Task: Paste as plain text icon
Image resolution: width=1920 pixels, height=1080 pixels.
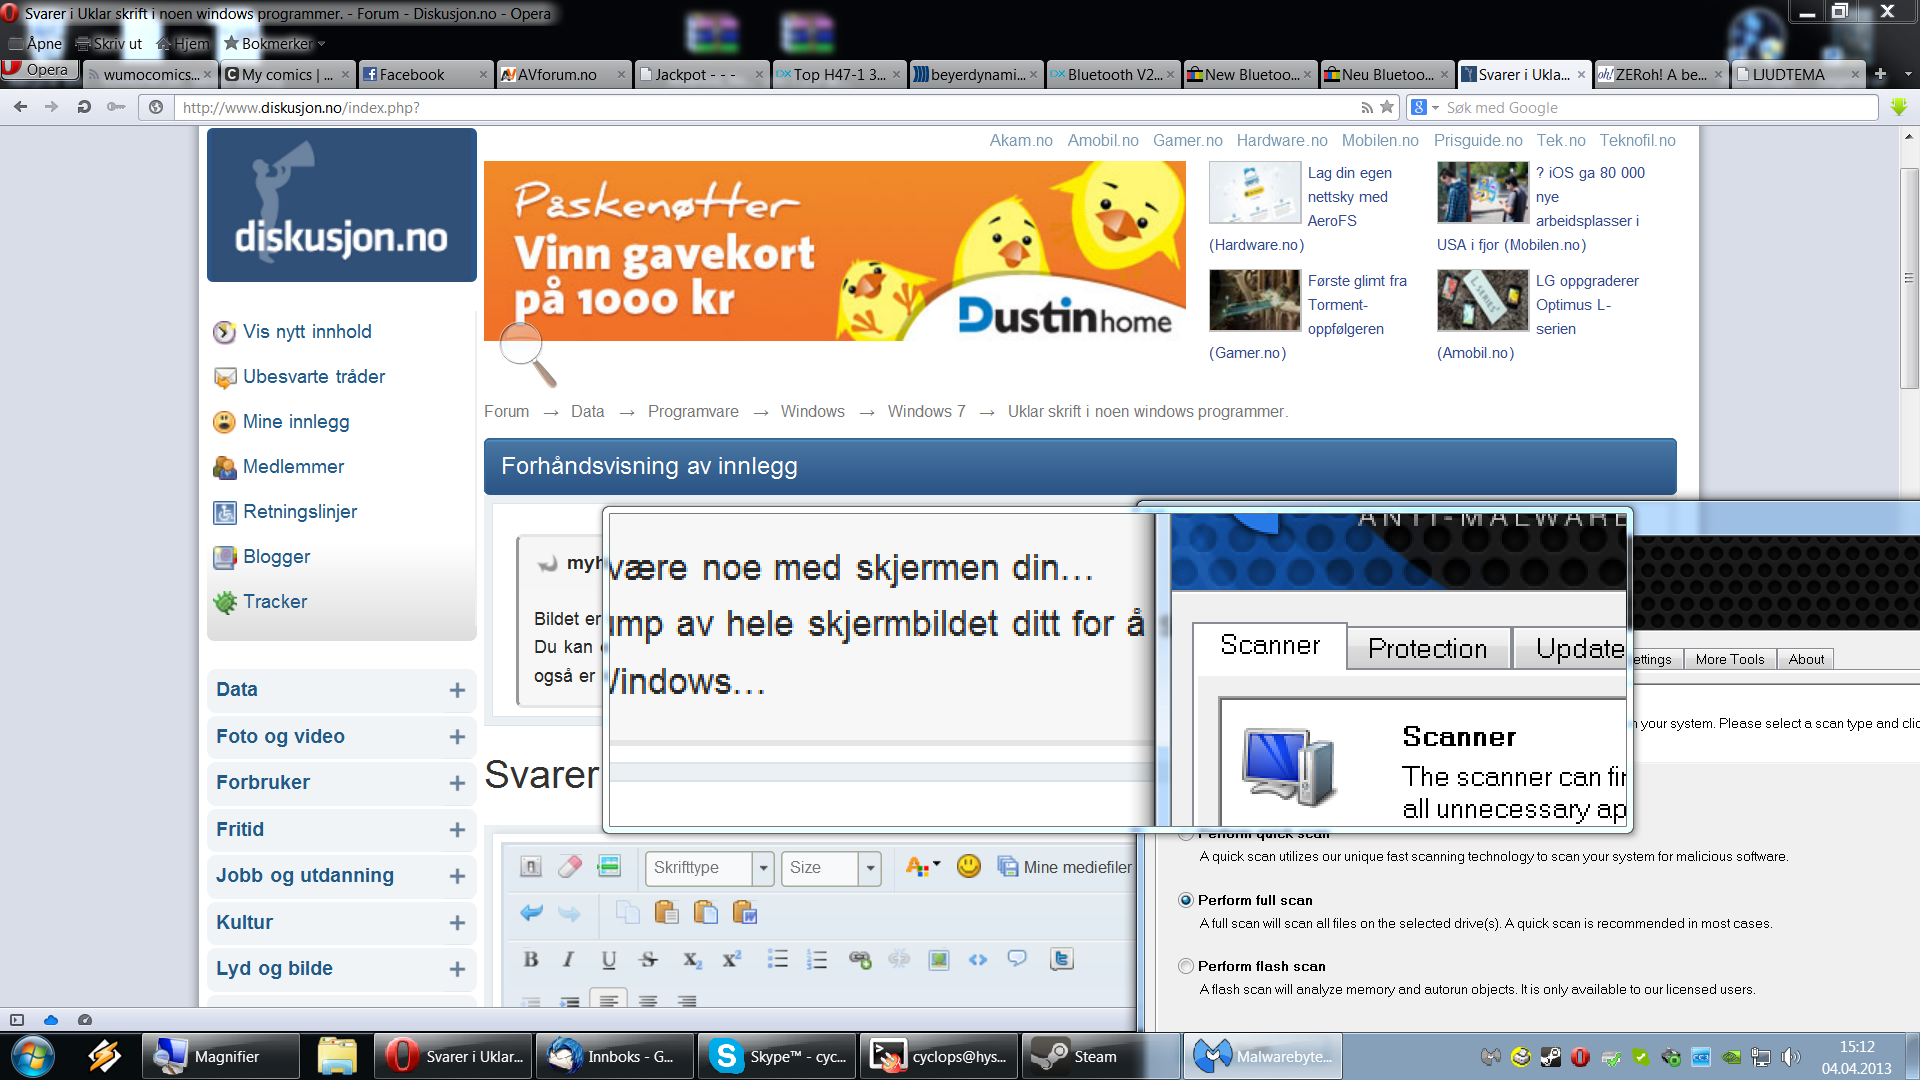Action: [705, 912]
